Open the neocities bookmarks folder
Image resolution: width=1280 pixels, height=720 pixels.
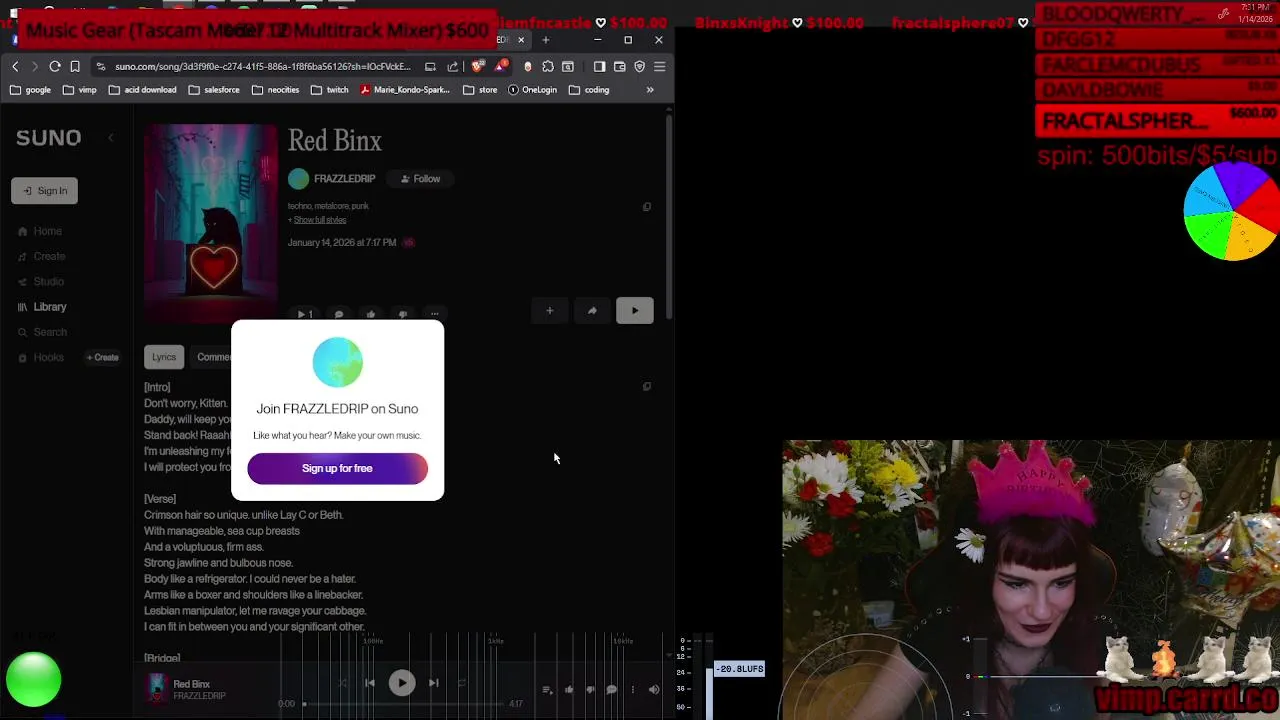[x=275, y=90]
